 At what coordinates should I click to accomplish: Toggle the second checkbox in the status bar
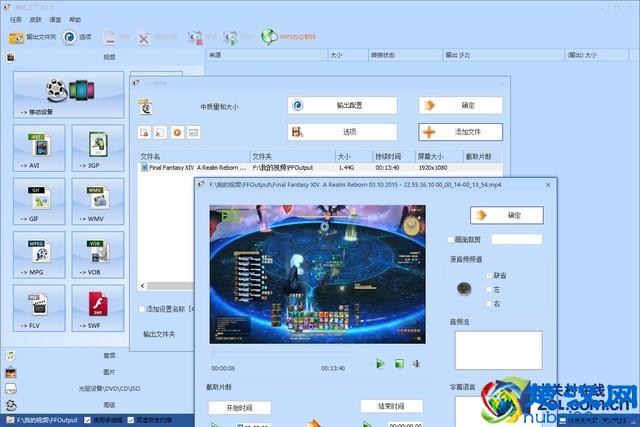131,420
